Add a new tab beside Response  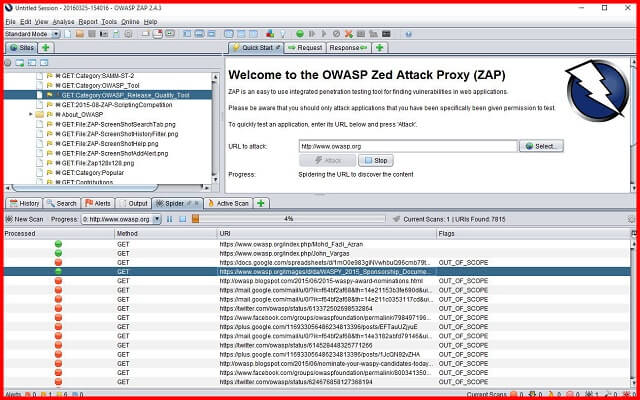click(380, 48)
